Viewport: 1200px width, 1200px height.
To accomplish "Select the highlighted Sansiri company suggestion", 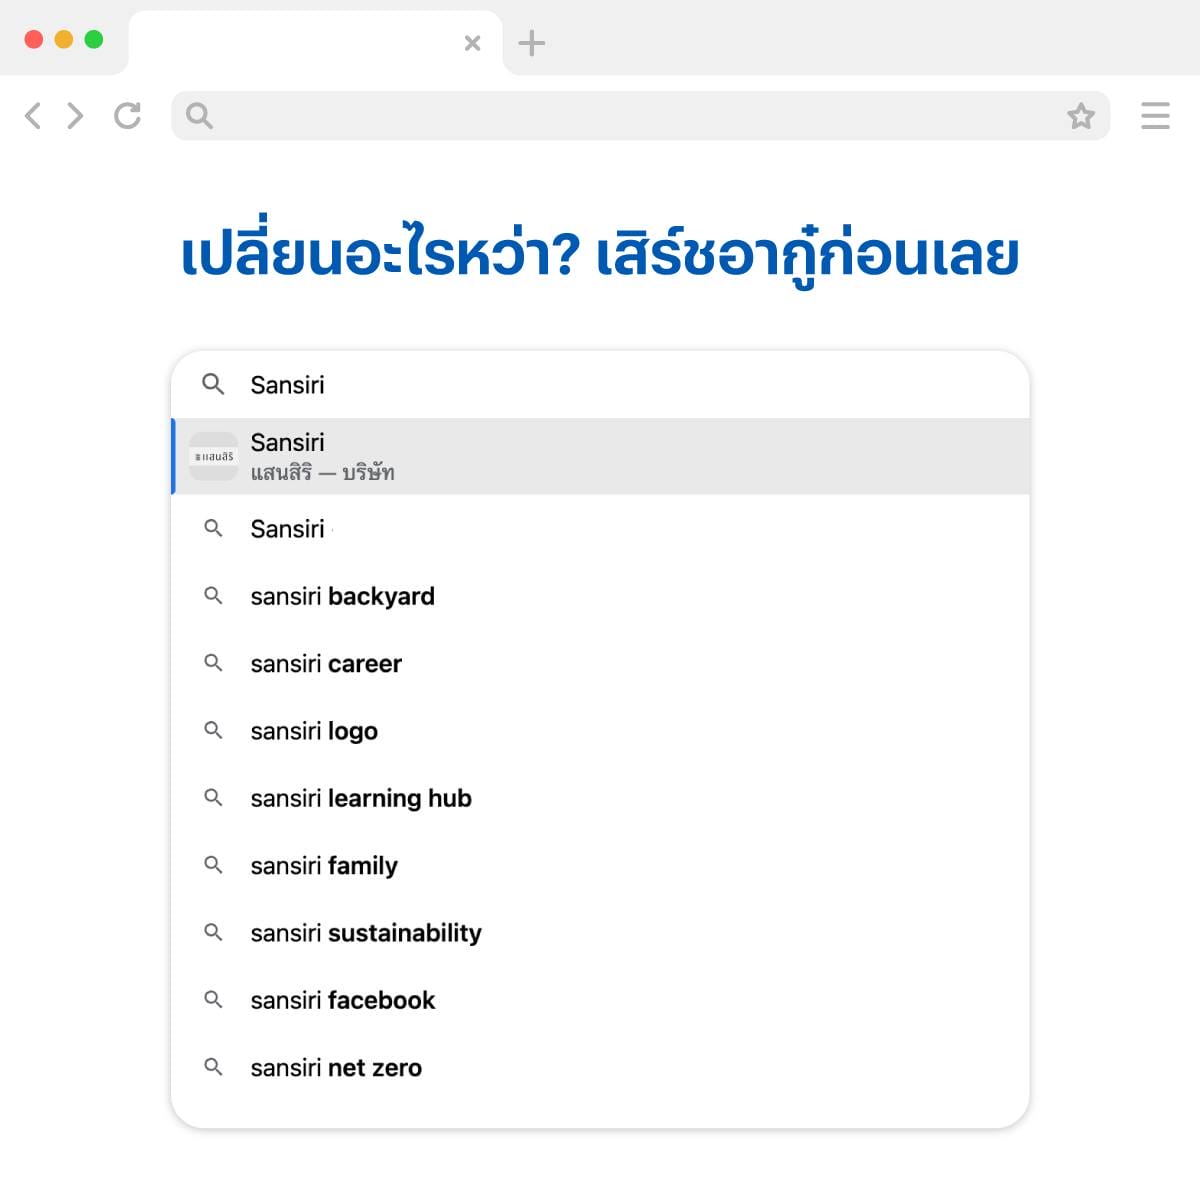I will [x=600, y=455].
